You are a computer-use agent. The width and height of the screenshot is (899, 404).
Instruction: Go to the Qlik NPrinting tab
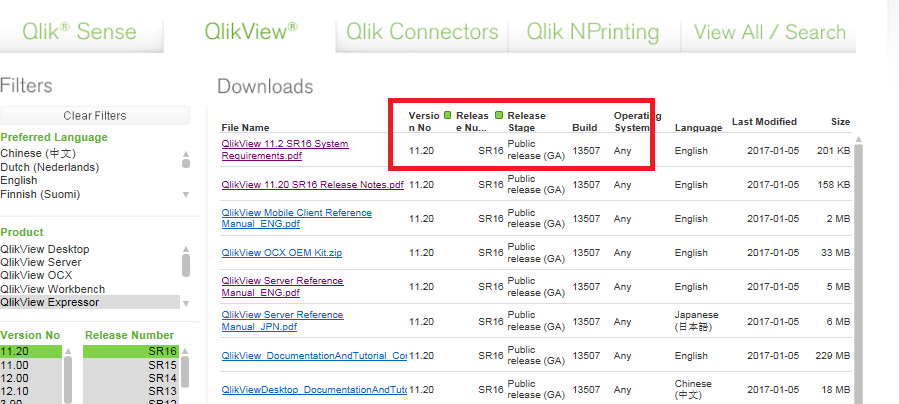(x=593, y=32)
